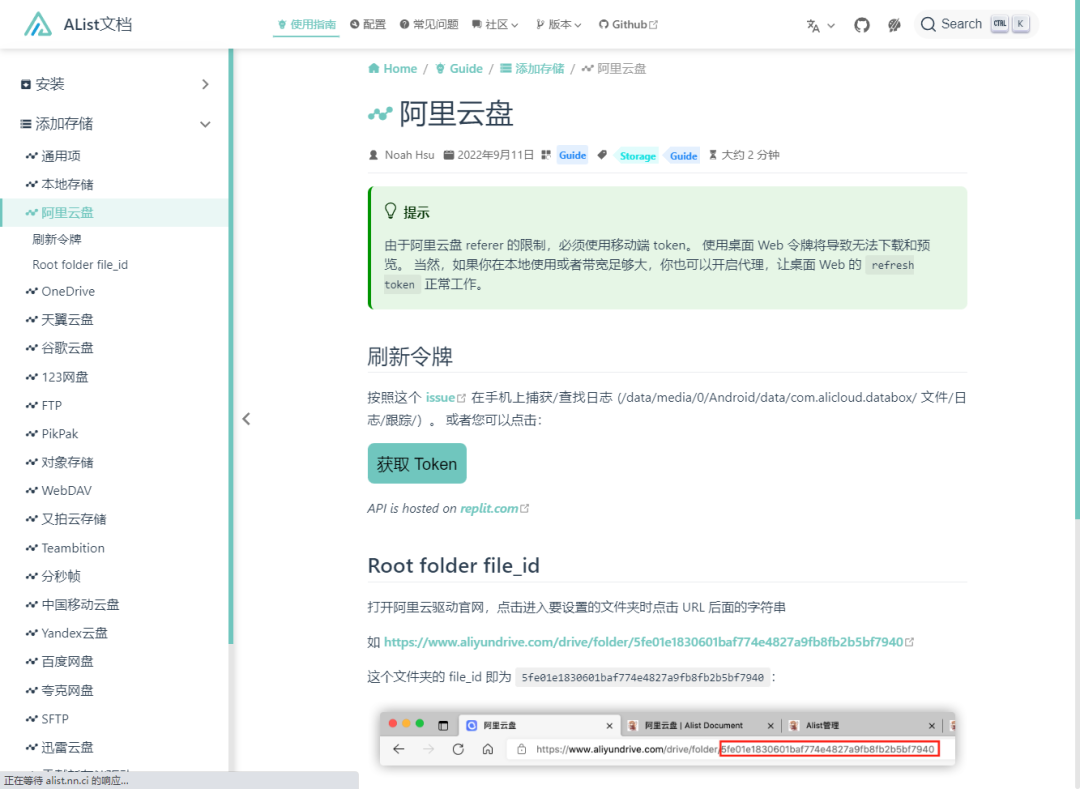
Task: Expand the 社区 dropdown menu
Action: [495, 24]
